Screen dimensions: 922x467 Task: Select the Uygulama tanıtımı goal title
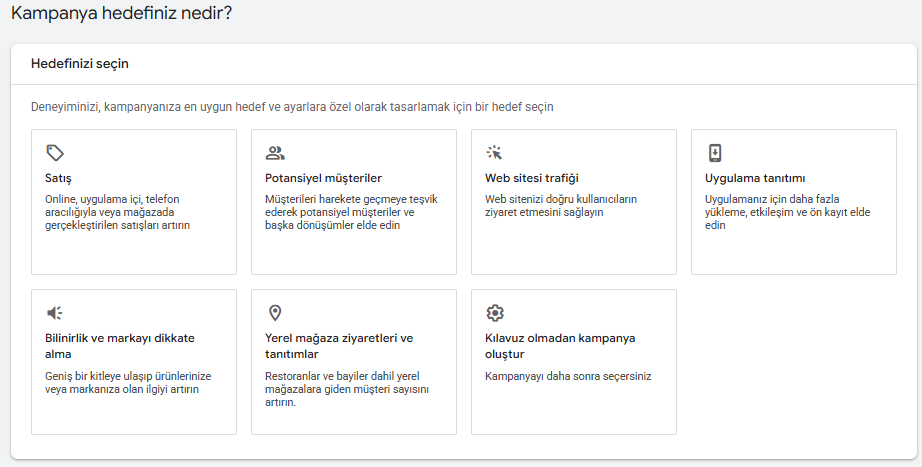click(755, 178)
